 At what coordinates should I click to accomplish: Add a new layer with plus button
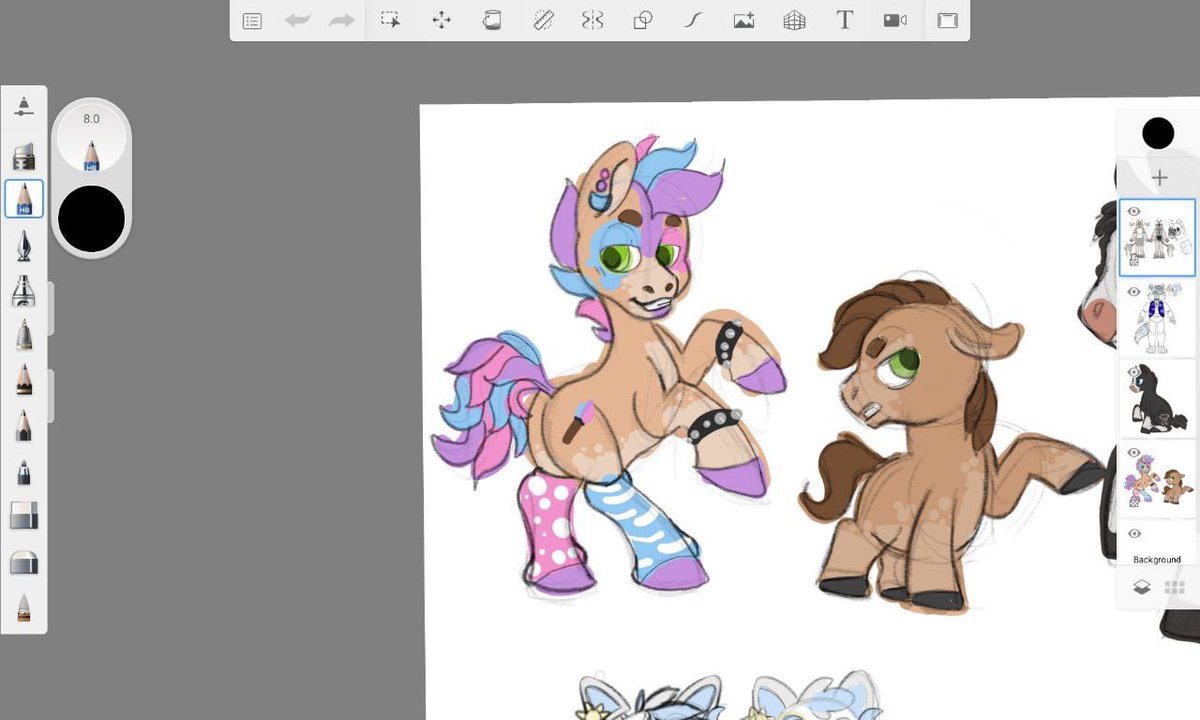(x=1160, y=178)
